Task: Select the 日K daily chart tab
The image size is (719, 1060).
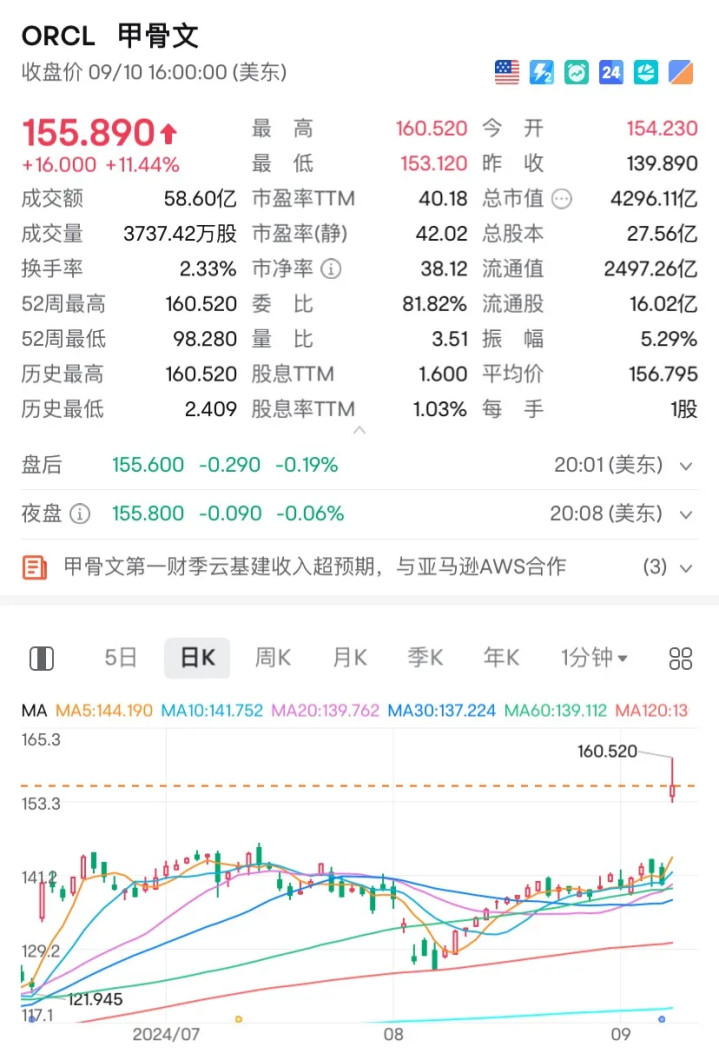Action: pos(197,657)
